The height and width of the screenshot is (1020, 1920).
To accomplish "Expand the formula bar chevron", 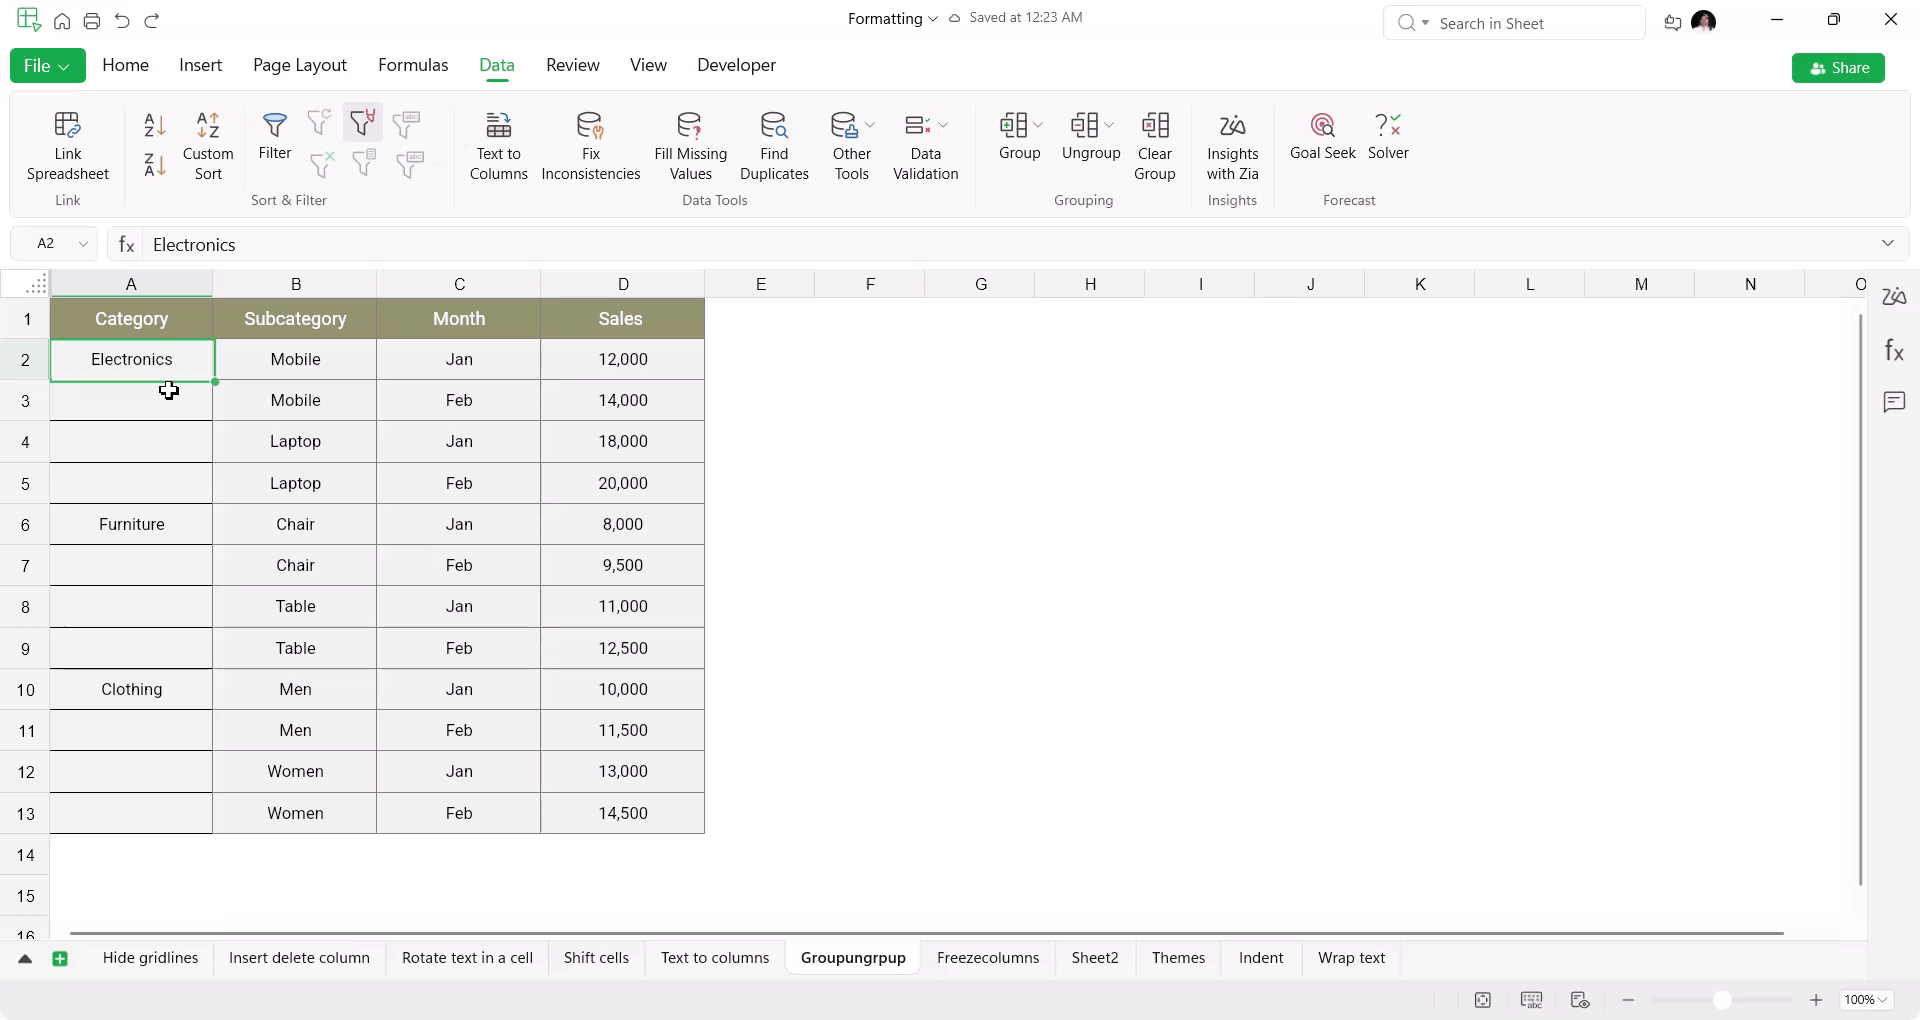I will [1887, 243].
